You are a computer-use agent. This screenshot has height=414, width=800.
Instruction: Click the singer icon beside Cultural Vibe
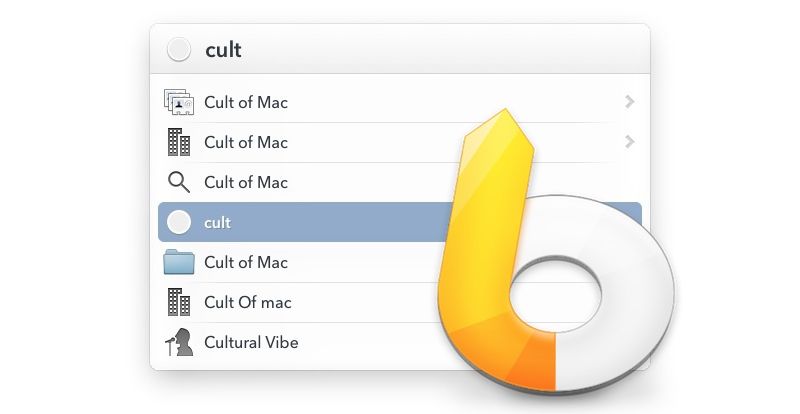[178, 342]
